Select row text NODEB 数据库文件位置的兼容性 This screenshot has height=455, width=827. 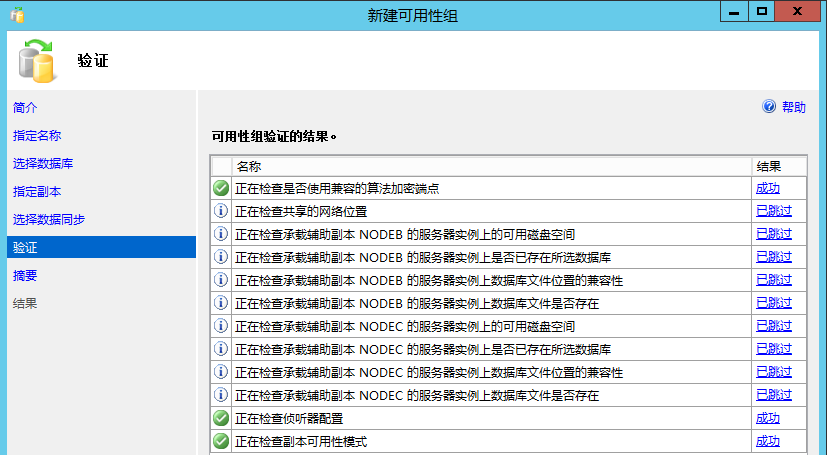pyautogui.click(x=429, y=280)
